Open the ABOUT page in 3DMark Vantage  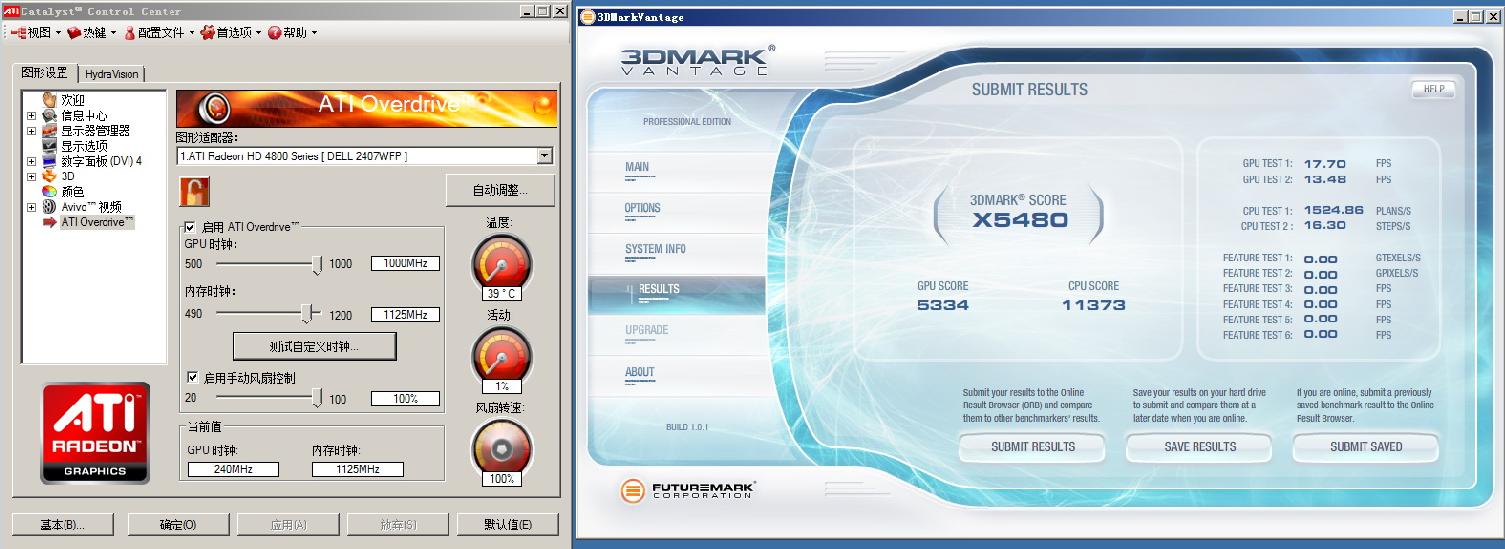640,372
